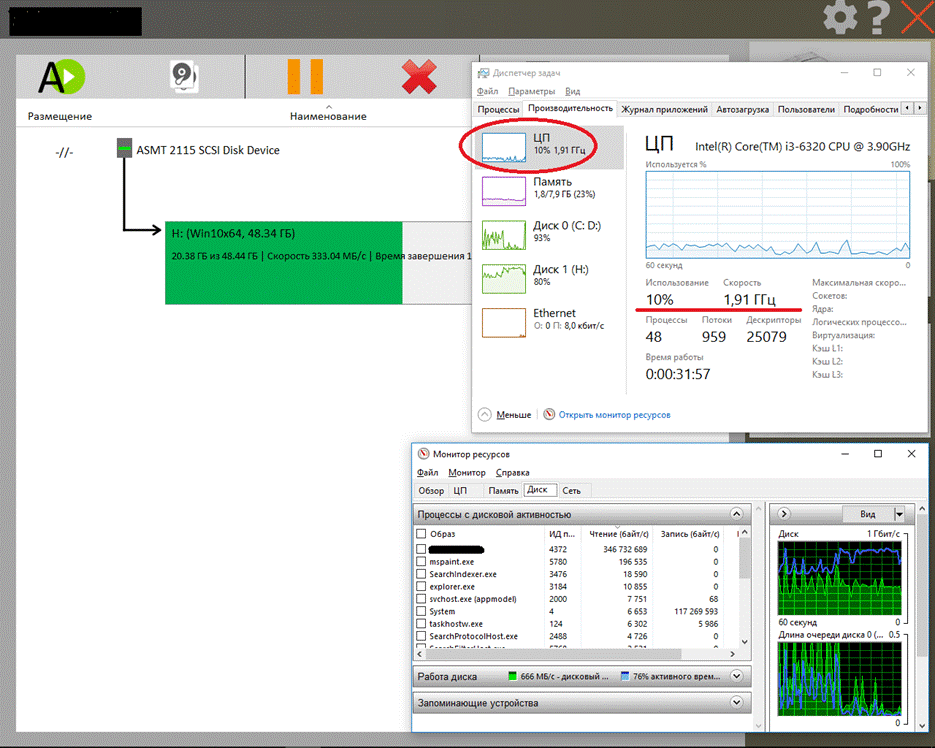Click the green play 'A' start icon
The width and height of the screenshot is (935, 748).
tap(61, 77)
